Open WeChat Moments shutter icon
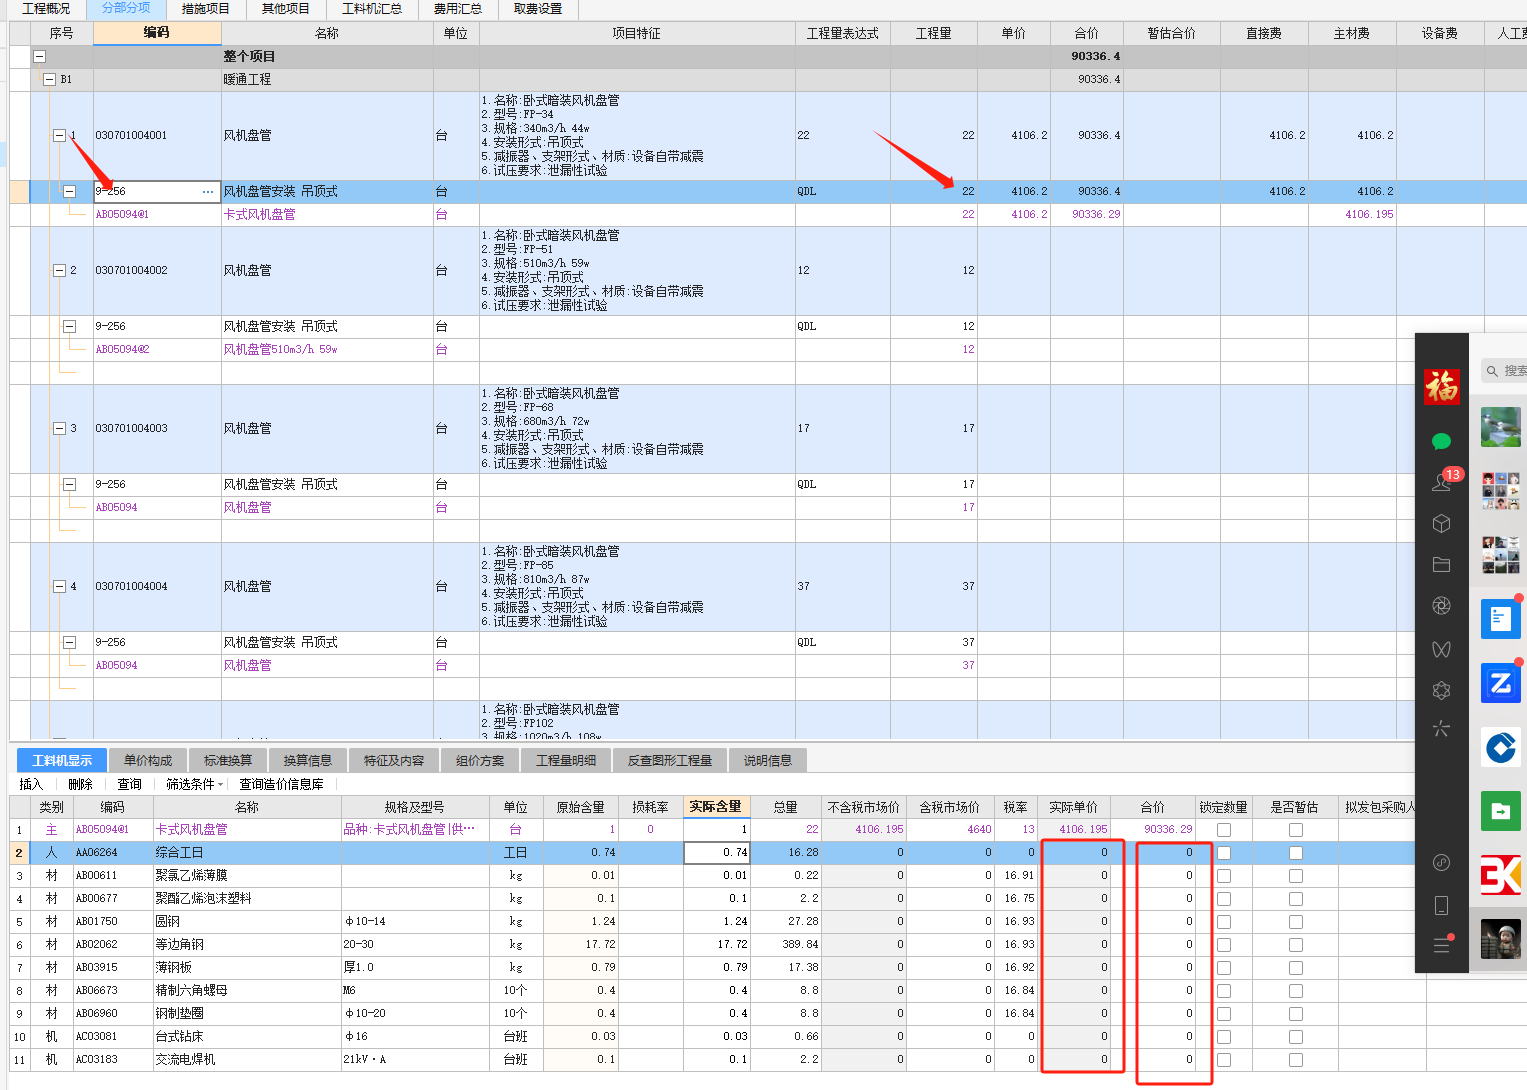 click(1441, 605)
